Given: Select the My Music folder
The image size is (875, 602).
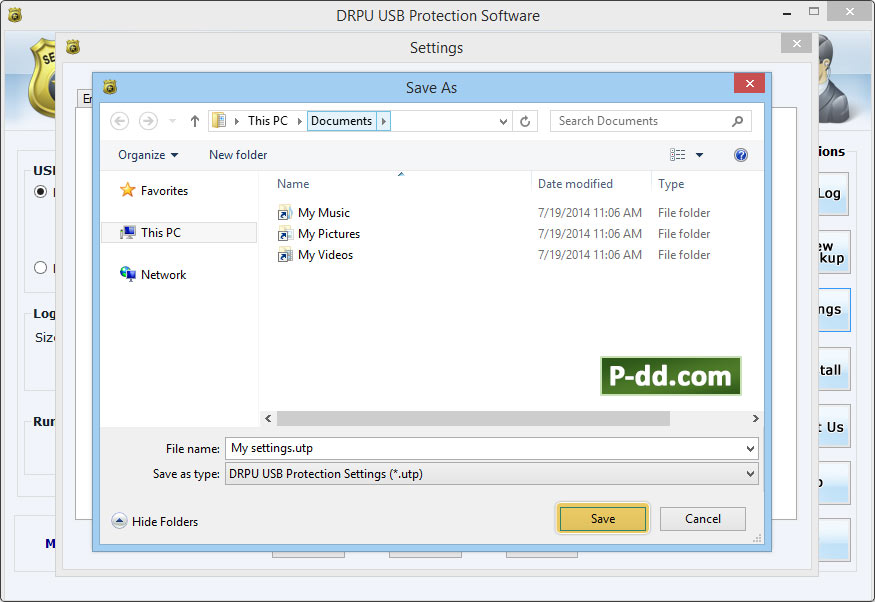Looking at the screenshot, I should [x=324, y=213].
